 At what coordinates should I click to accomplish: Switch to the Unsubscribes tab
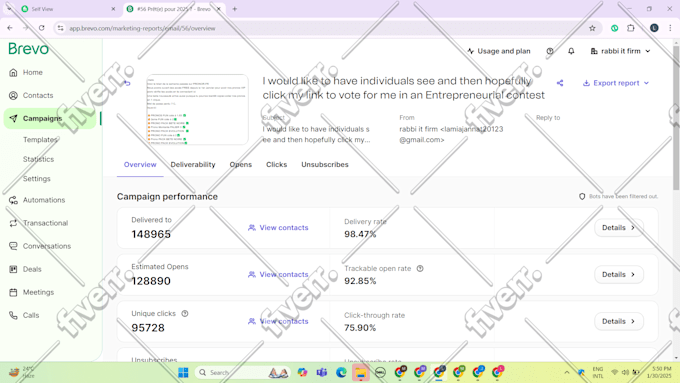(325, 165)
